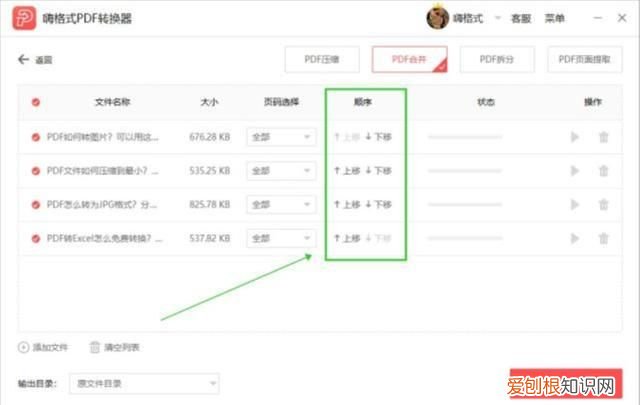Screen dimensions: 640x405
Task: Select the file name PDF如何转图片？可以用这...
Action: [x=102, y=137]
